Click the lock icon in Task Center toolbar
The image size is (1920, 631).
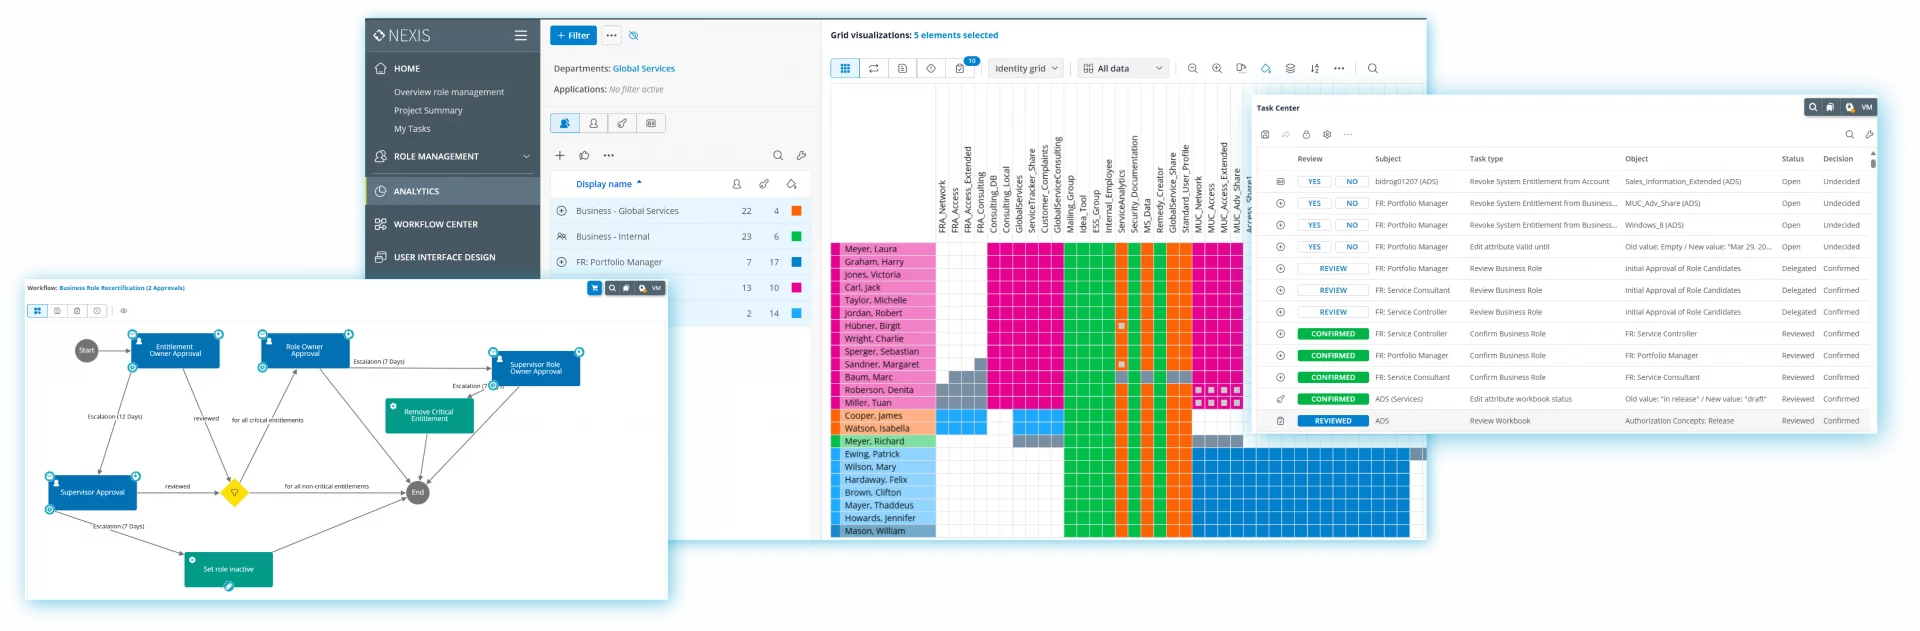pyautogui.click(x=1306, y=134)
